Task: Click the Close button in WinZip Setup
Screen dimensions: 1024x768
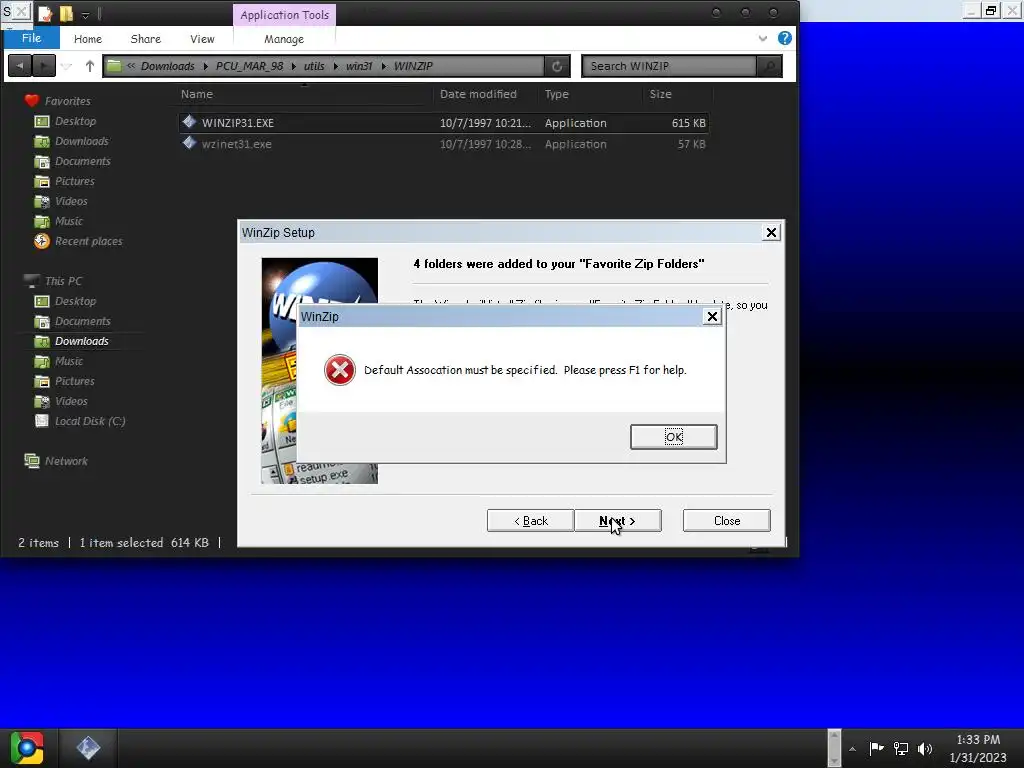Action: pyautogui.click(x=727, y=520)
